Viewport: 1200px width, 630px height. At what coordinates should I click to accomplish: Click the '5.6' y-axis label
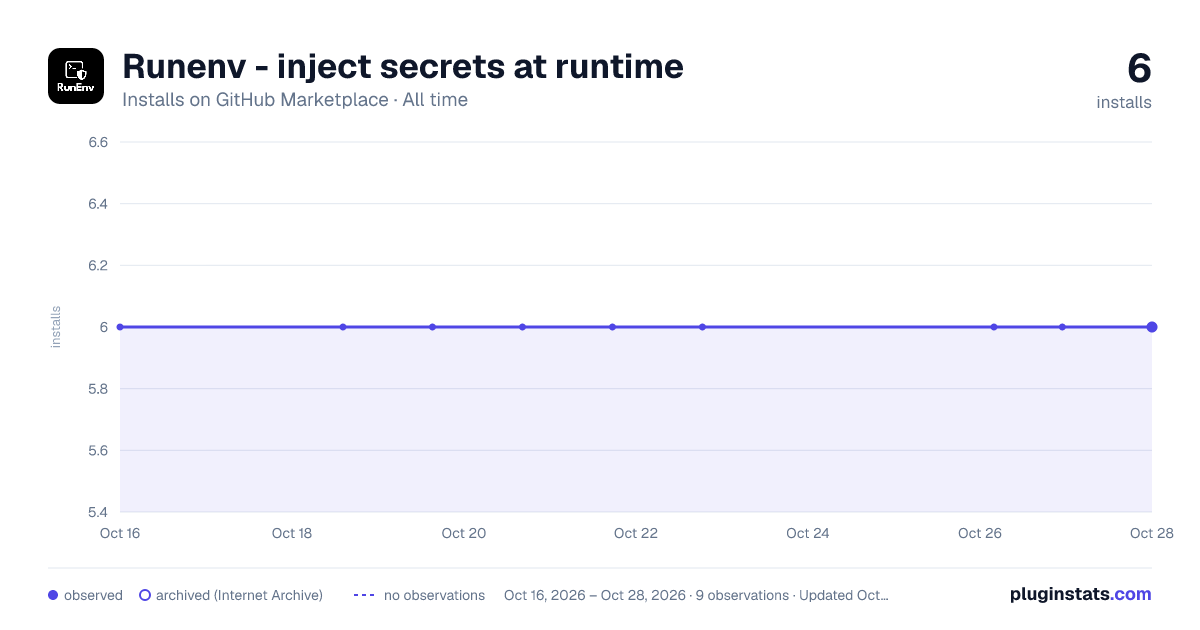[98, 451]
